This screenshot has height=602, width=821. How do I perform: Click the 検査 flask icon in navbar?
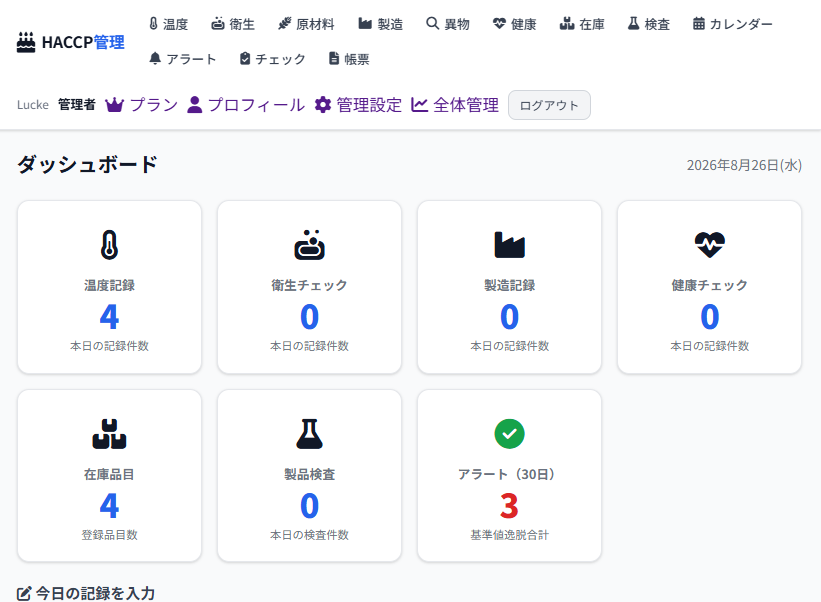click(x=634, y=24)
